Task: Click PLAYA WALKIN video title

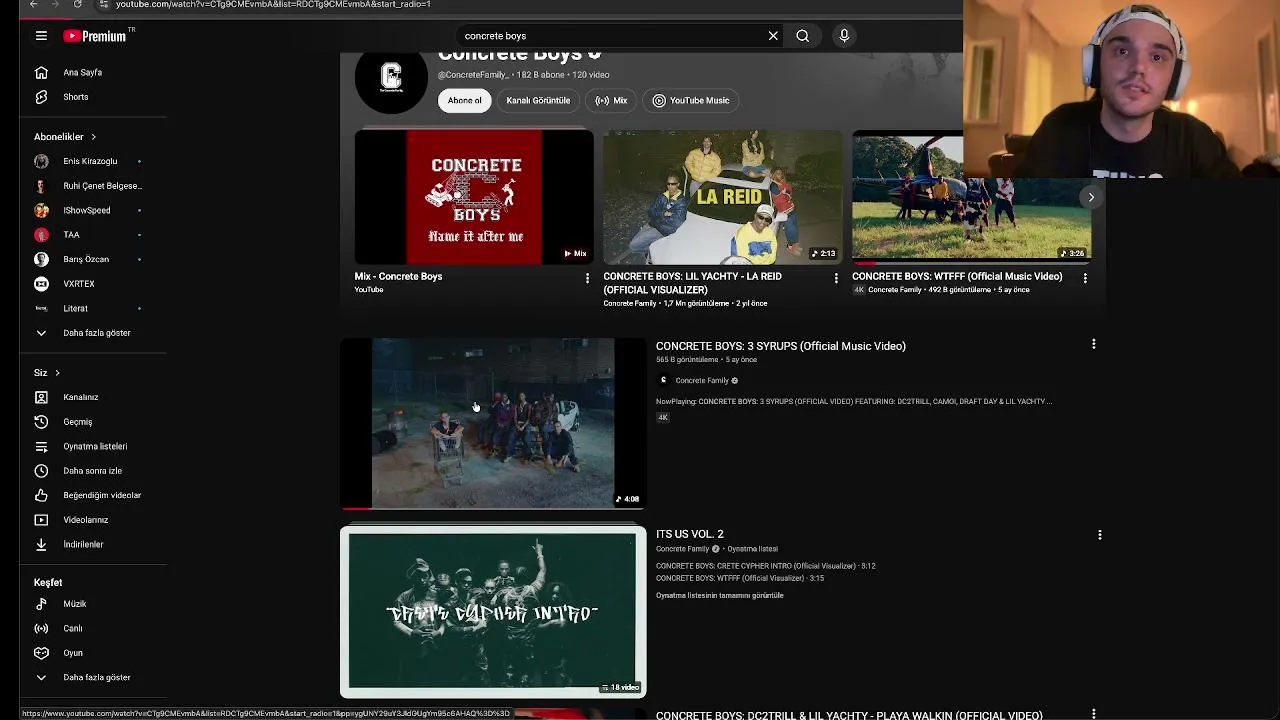Action: coord(849,715)
